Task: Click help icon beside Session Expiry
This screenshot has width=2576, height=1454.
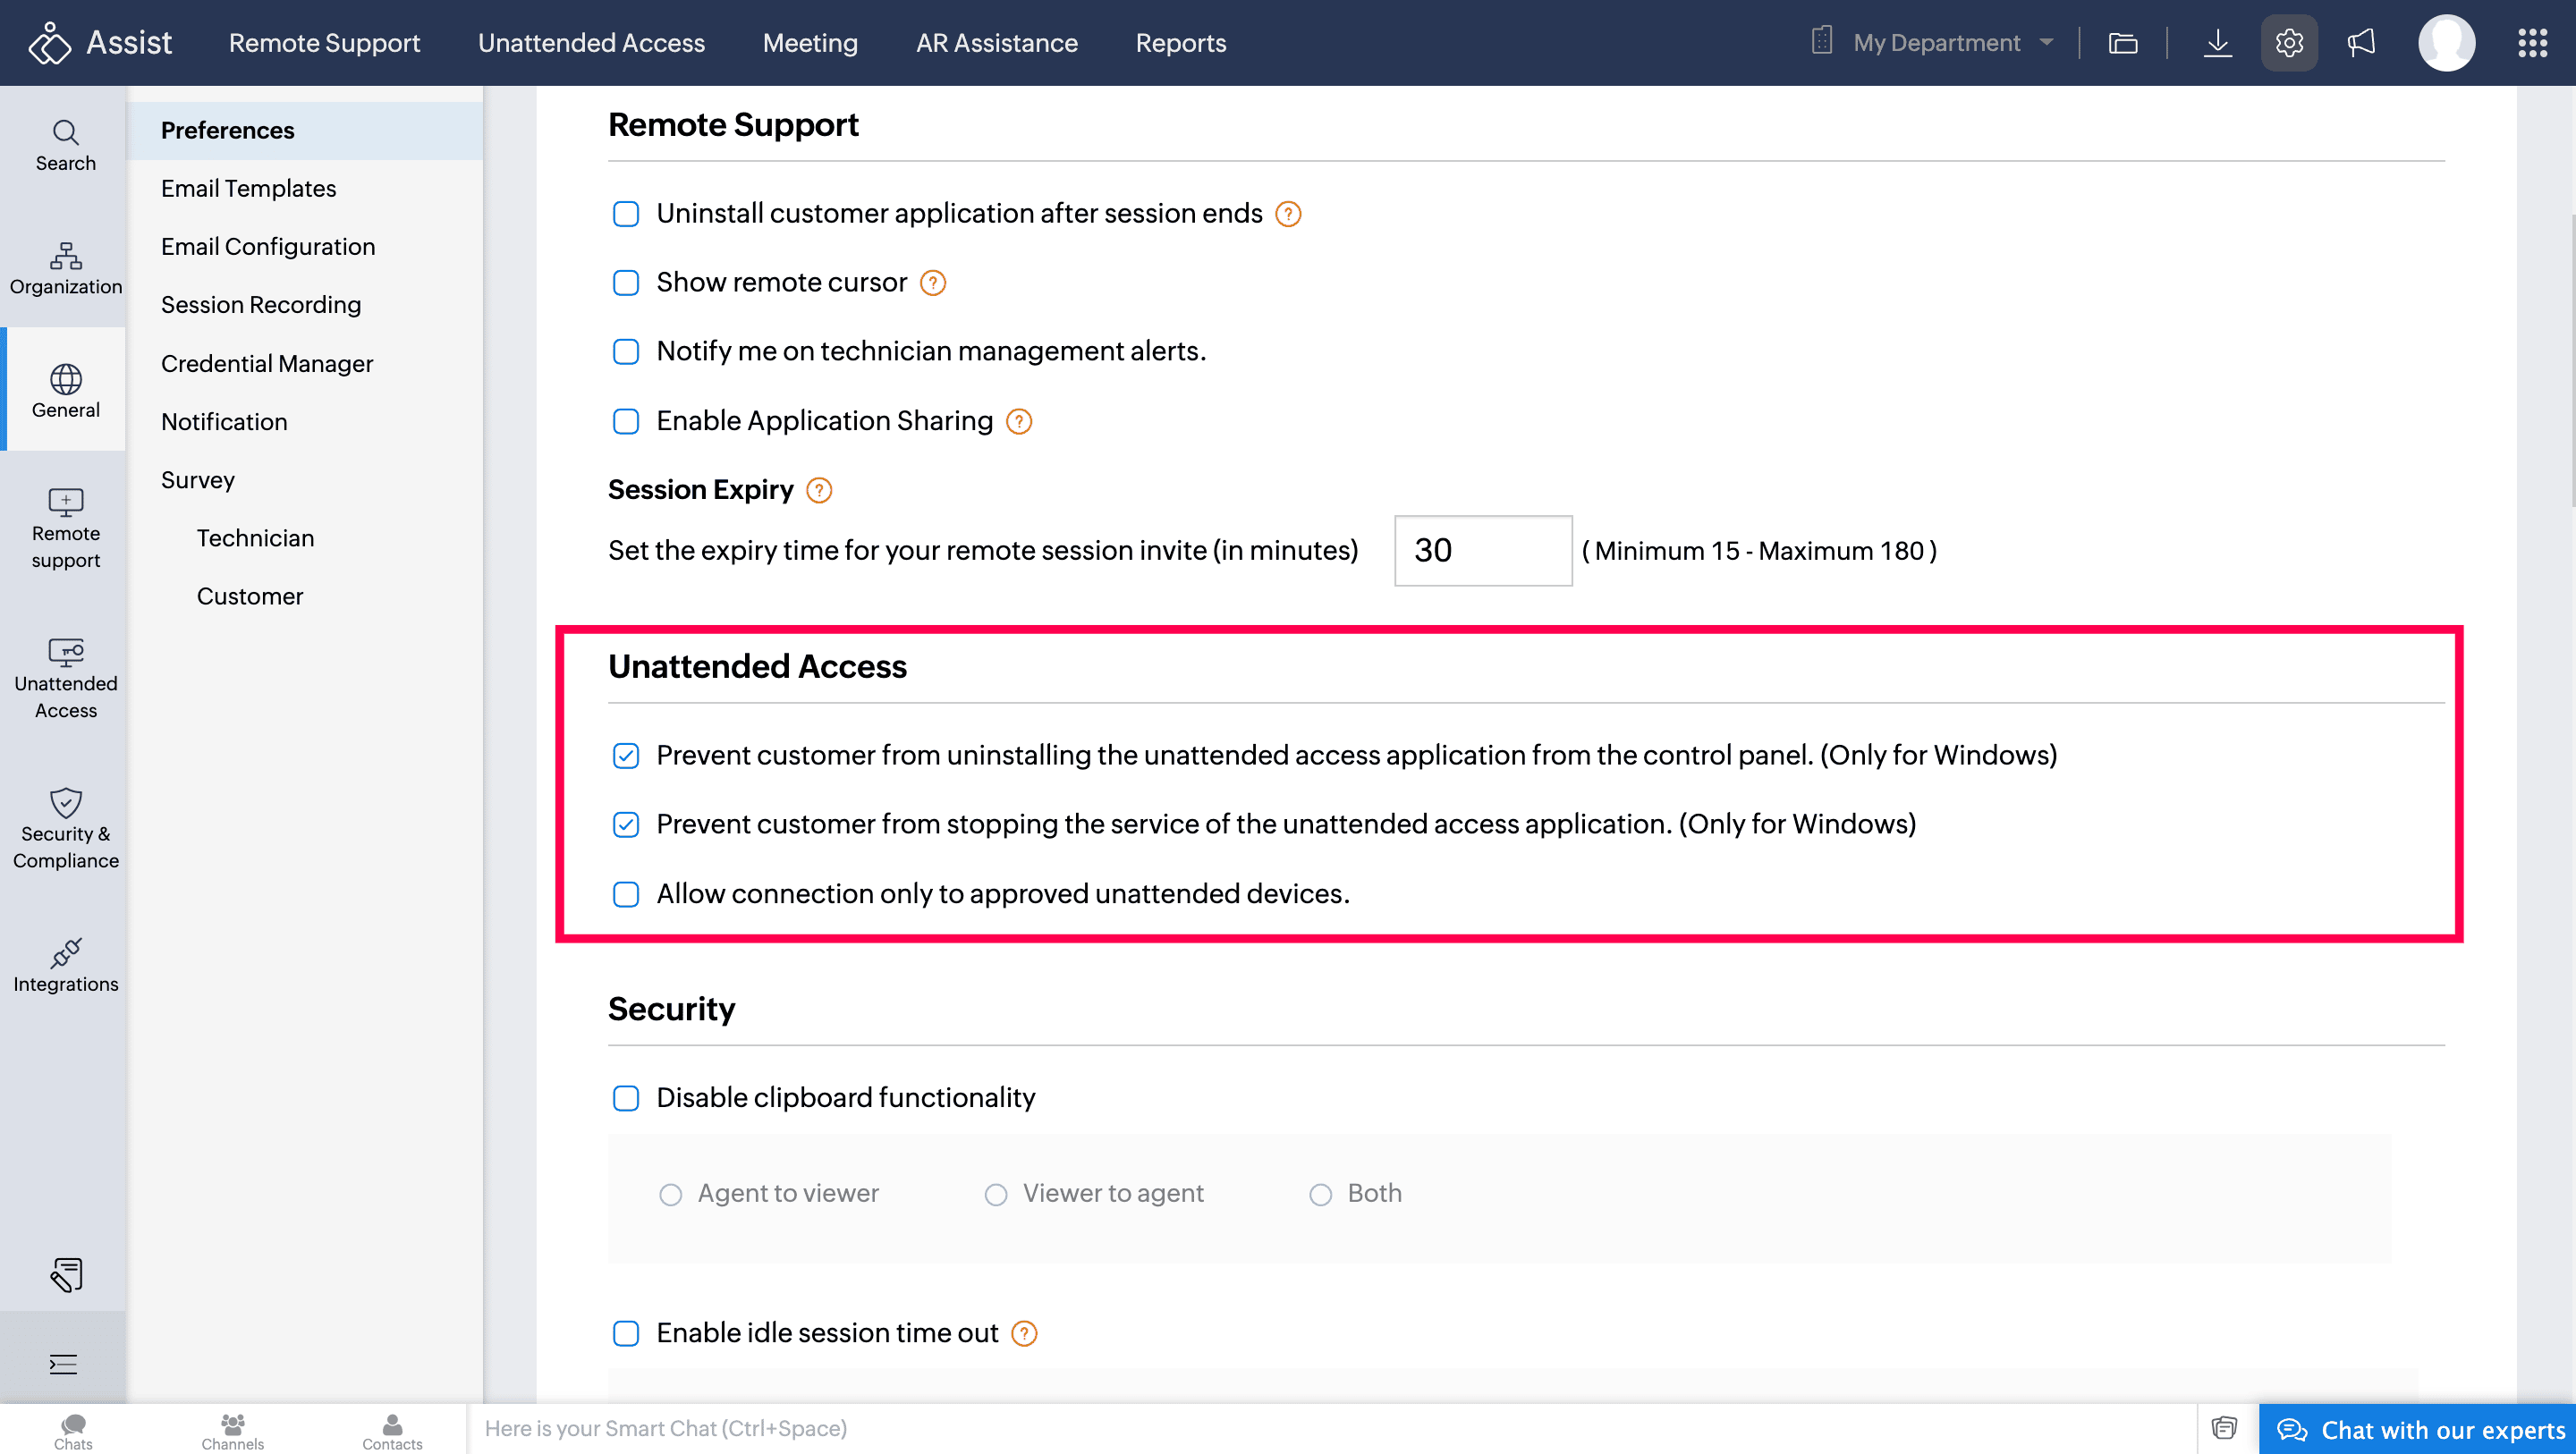Action: [819, 490]
